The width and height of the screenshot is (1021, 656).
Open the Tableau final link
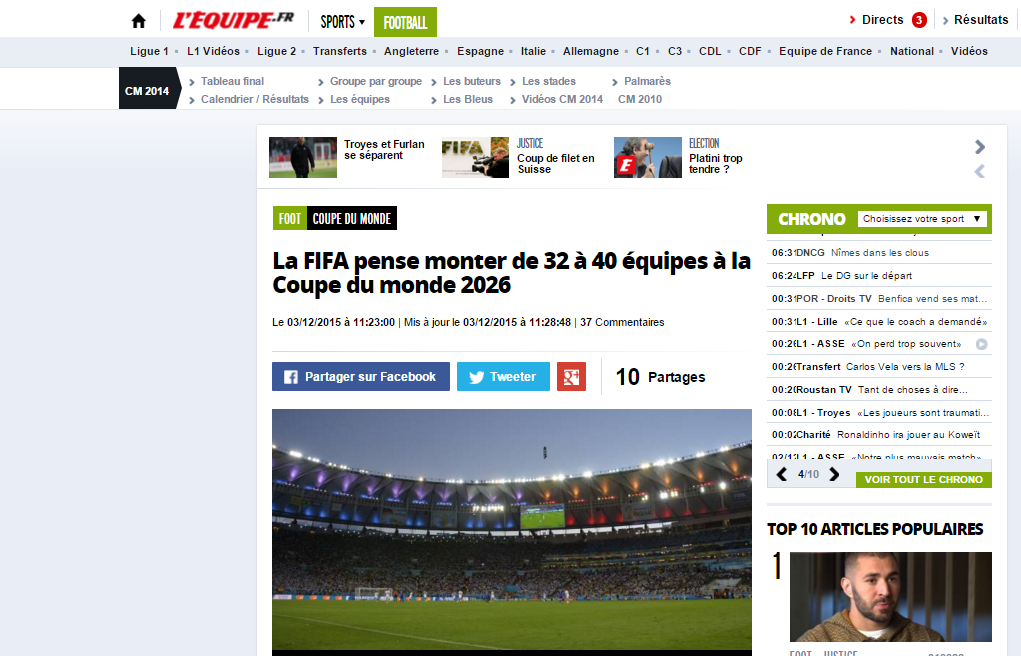232,81
